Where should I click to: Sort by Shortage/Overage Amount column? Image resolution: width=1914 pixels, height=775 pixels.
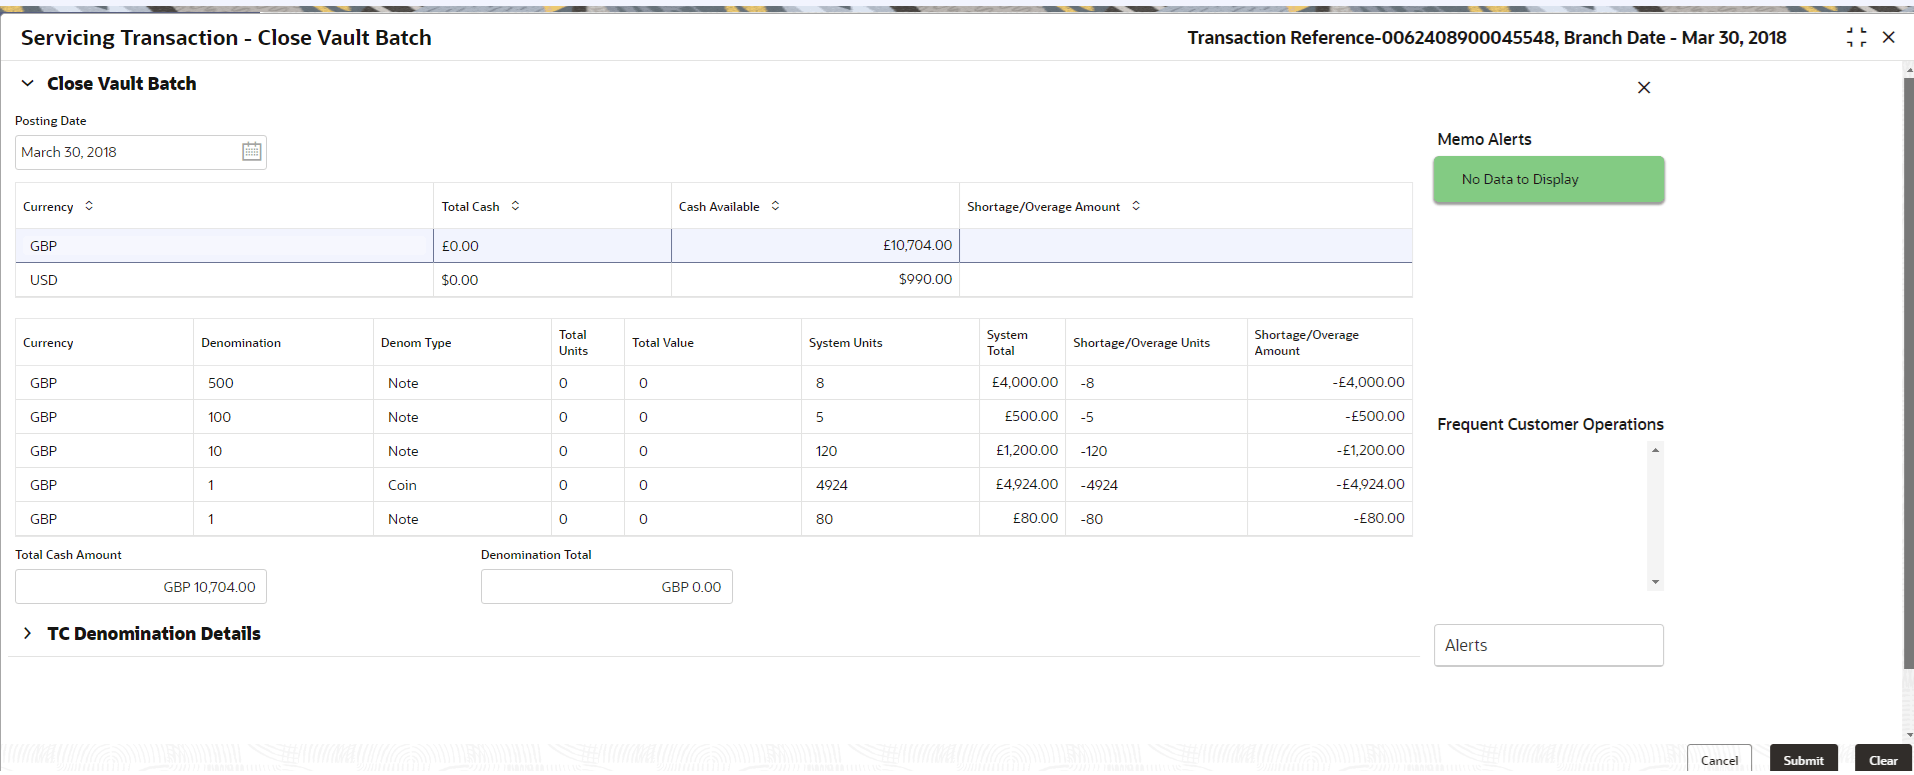click(1136, 206)
